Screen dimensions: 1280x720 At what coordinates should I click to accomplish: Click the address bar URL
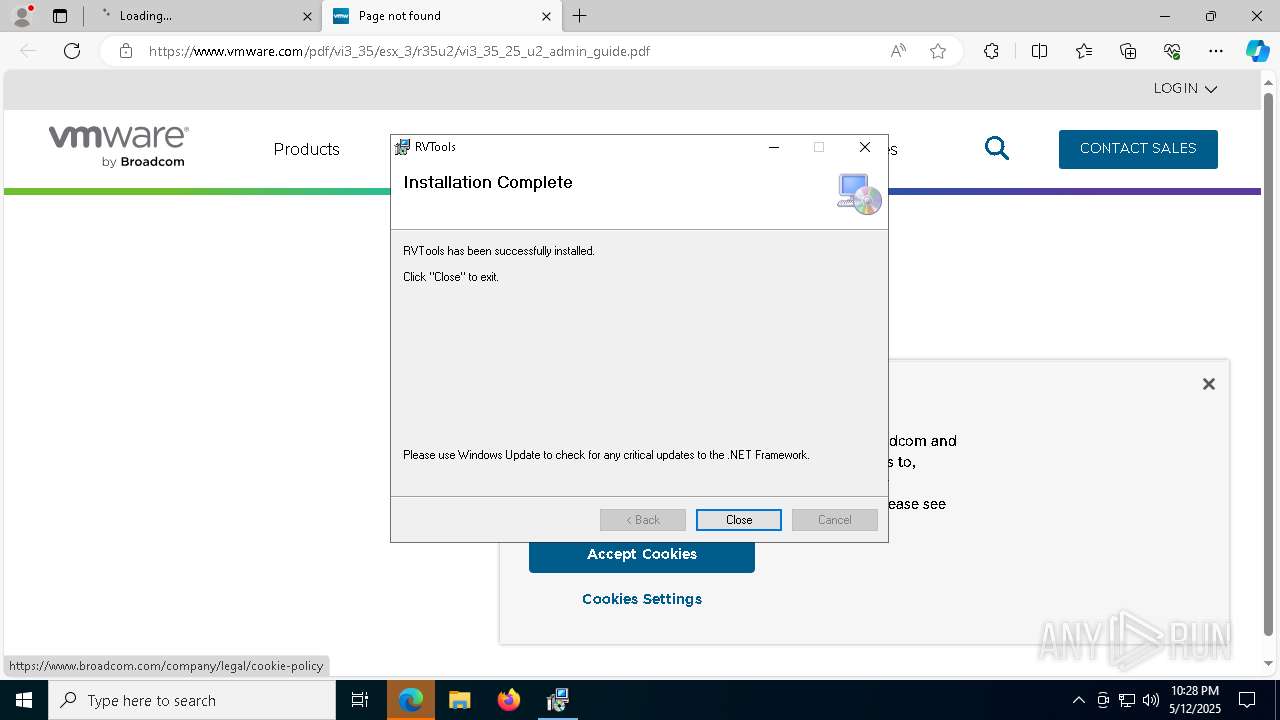click(x=399, y=51)
